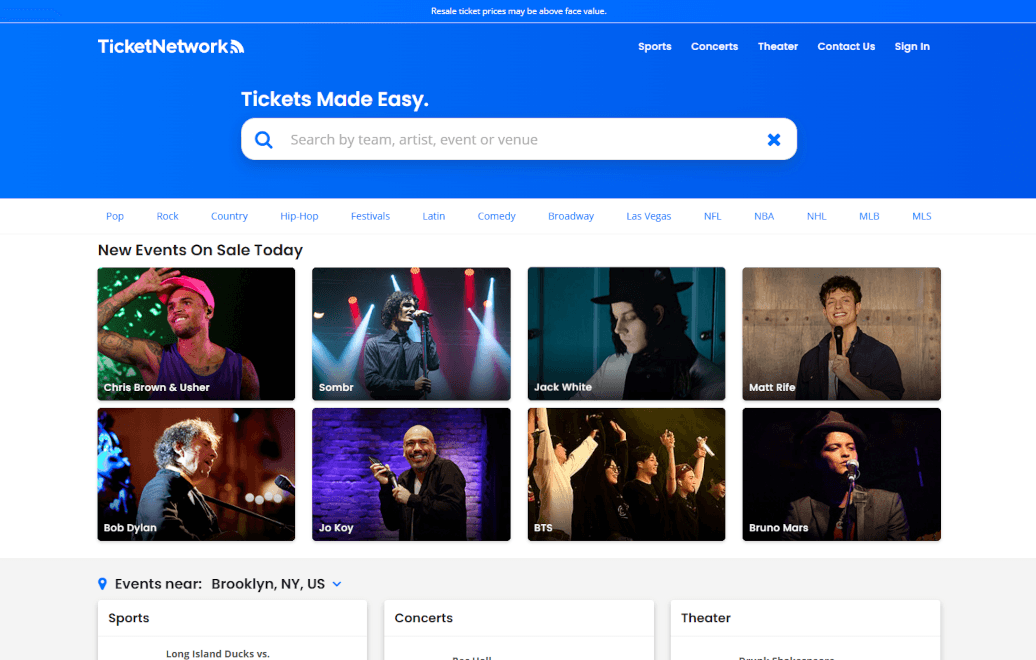Screen dimensions: 1036x660
Task: Click the location pin icon by Events near
Action: coord(102,584)
